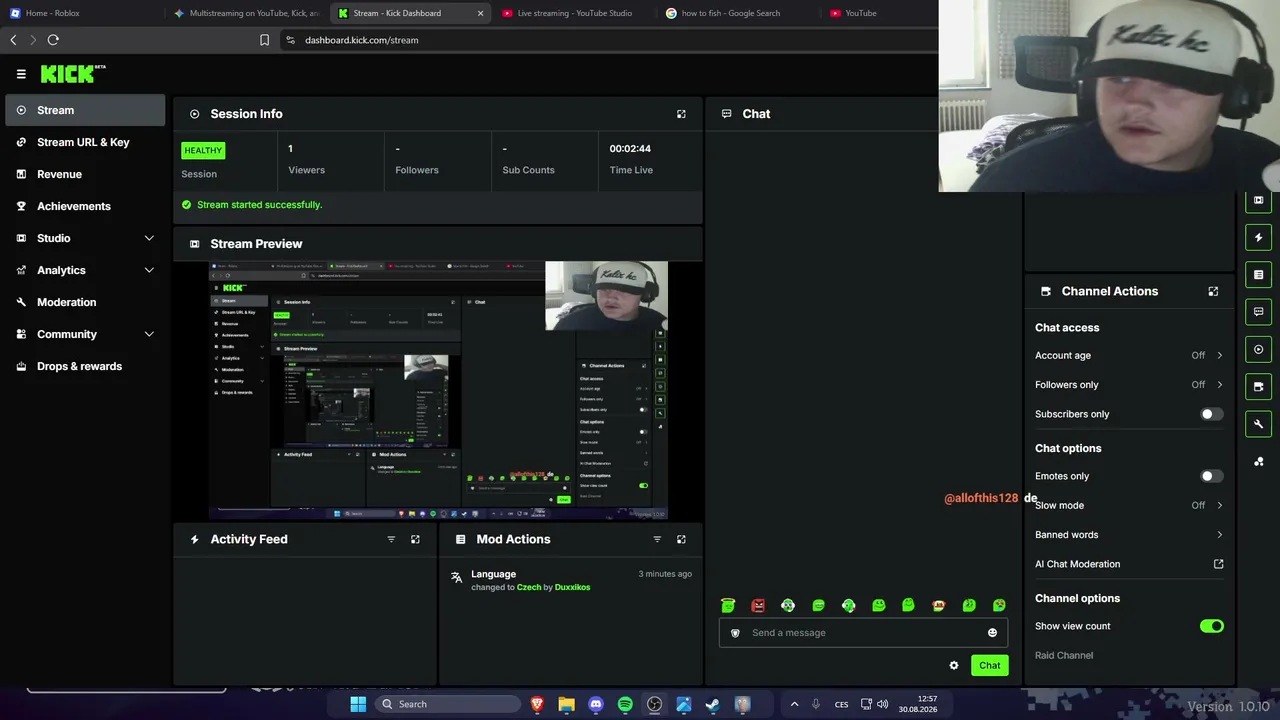
Task: Switch to how to fish Google Search tab
Action: [738, 13]
